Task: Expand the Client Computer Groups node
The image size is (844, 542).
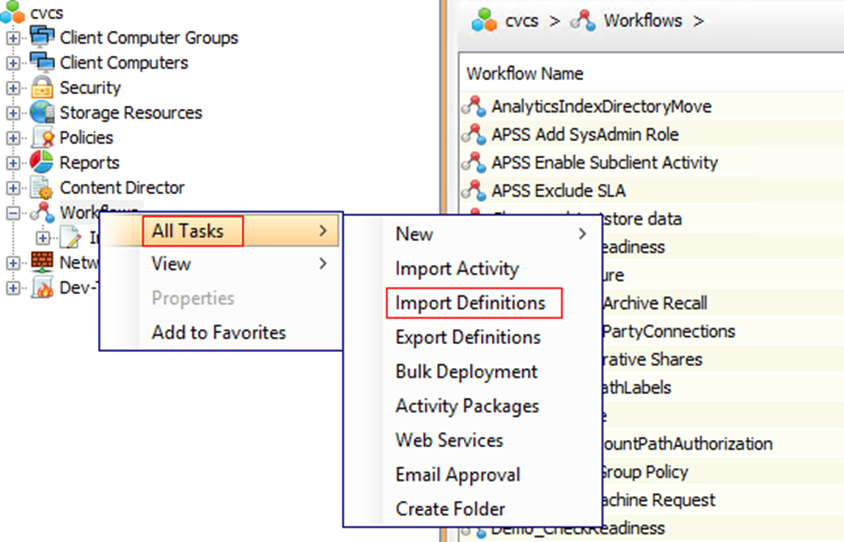Action: coord(13,38)
